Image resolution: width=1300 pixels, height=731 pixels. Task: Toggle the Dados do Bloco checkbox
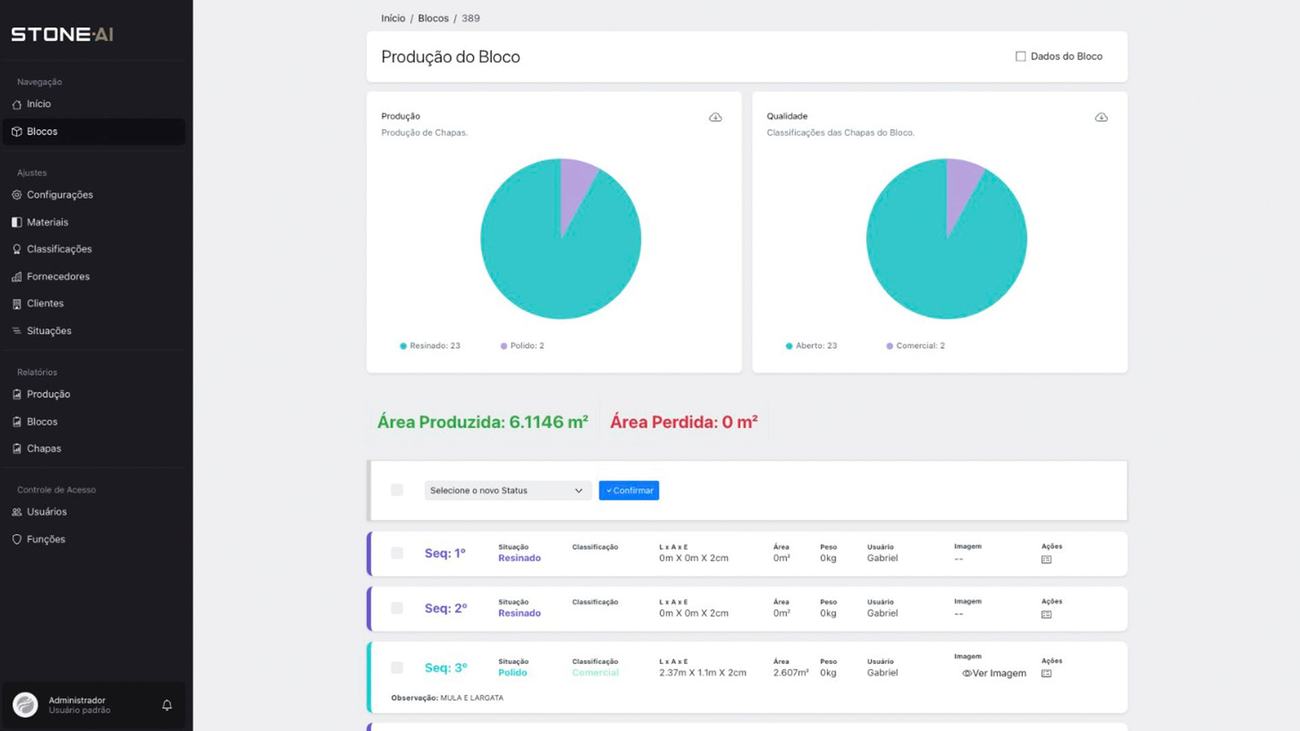click(x=1020, y=56)
